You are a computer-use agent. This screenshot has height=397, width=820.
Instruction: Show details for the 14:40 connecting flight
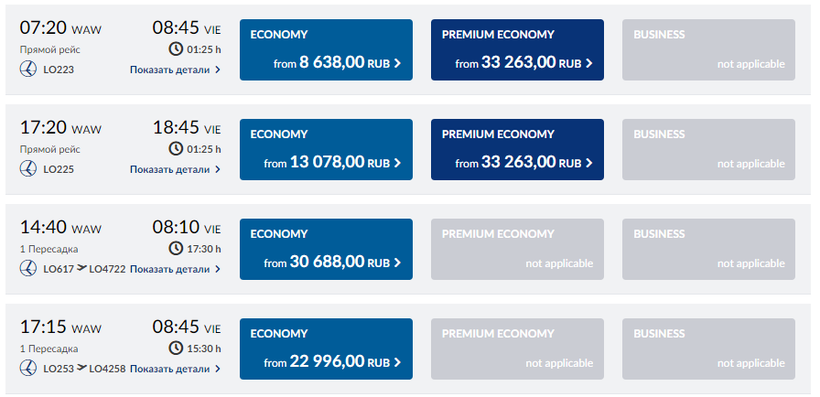point(175,269)
